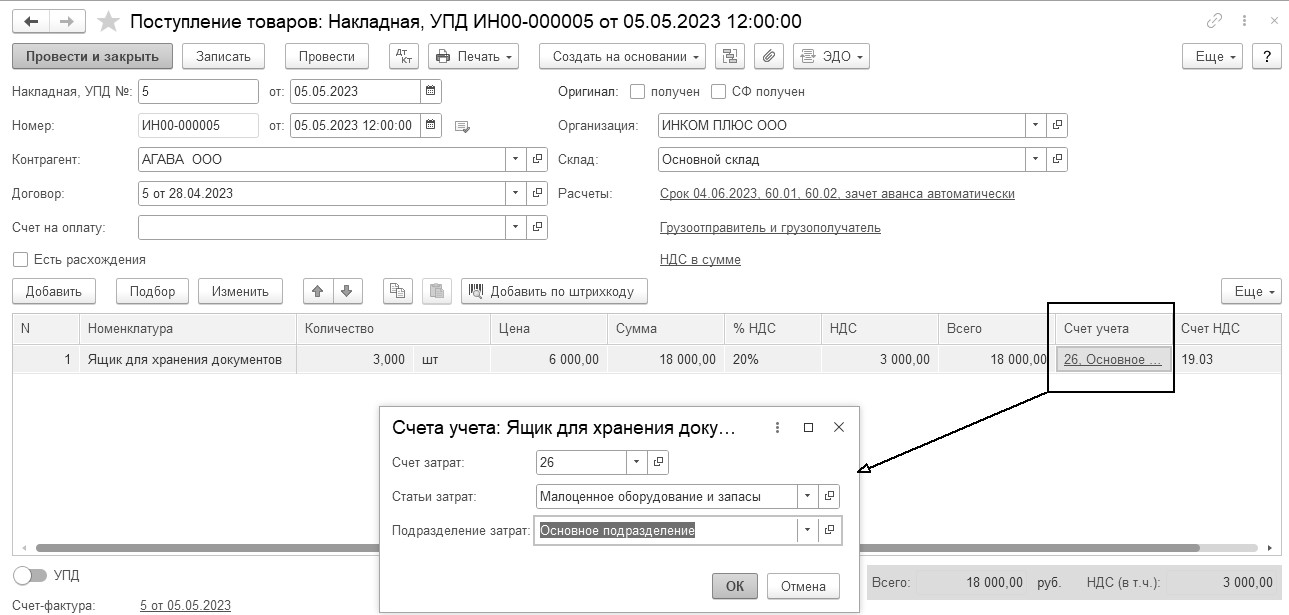Open attached files paperclip icon

coord(768,56)
